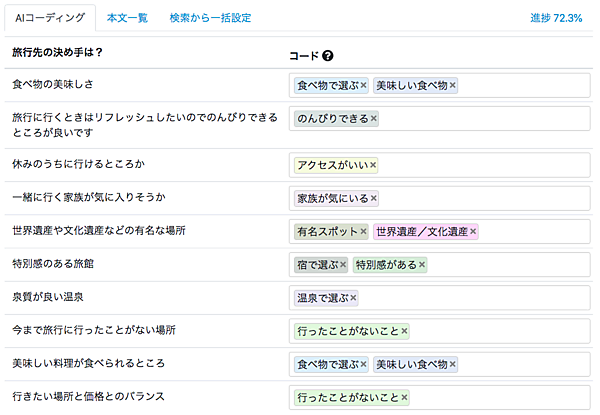The height and width of the screenshot is (415, 600).
Task: Remove the のんびりできる tag
Action: coord(373,119)
